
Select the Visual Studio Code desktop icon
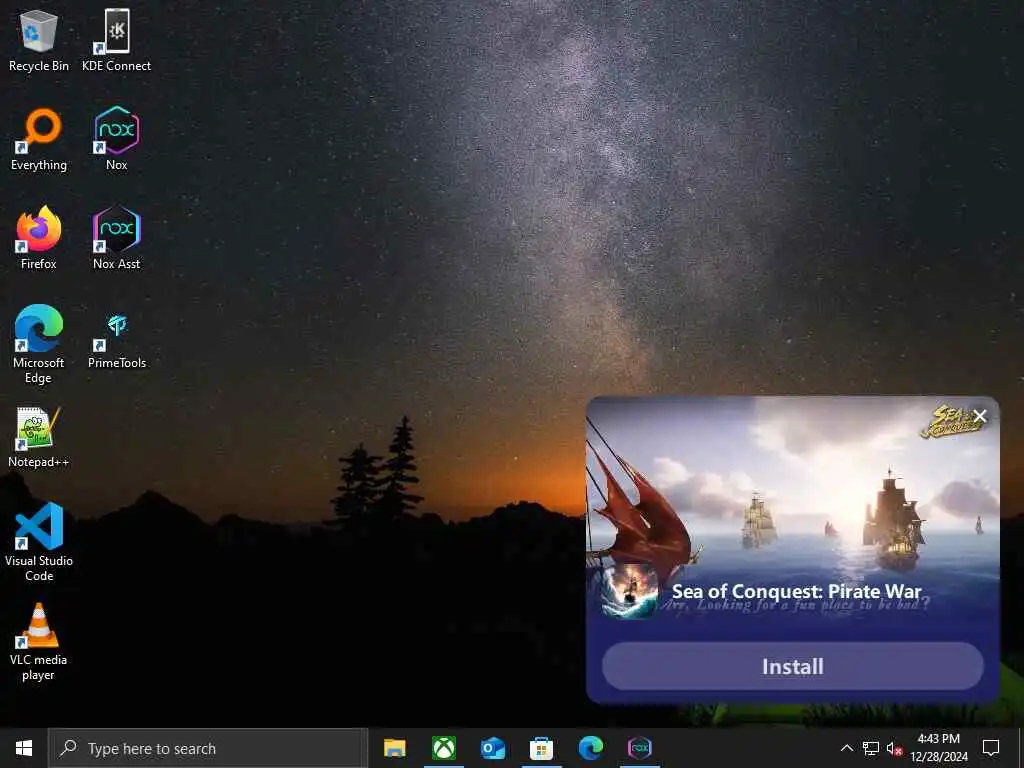point(39,542)
